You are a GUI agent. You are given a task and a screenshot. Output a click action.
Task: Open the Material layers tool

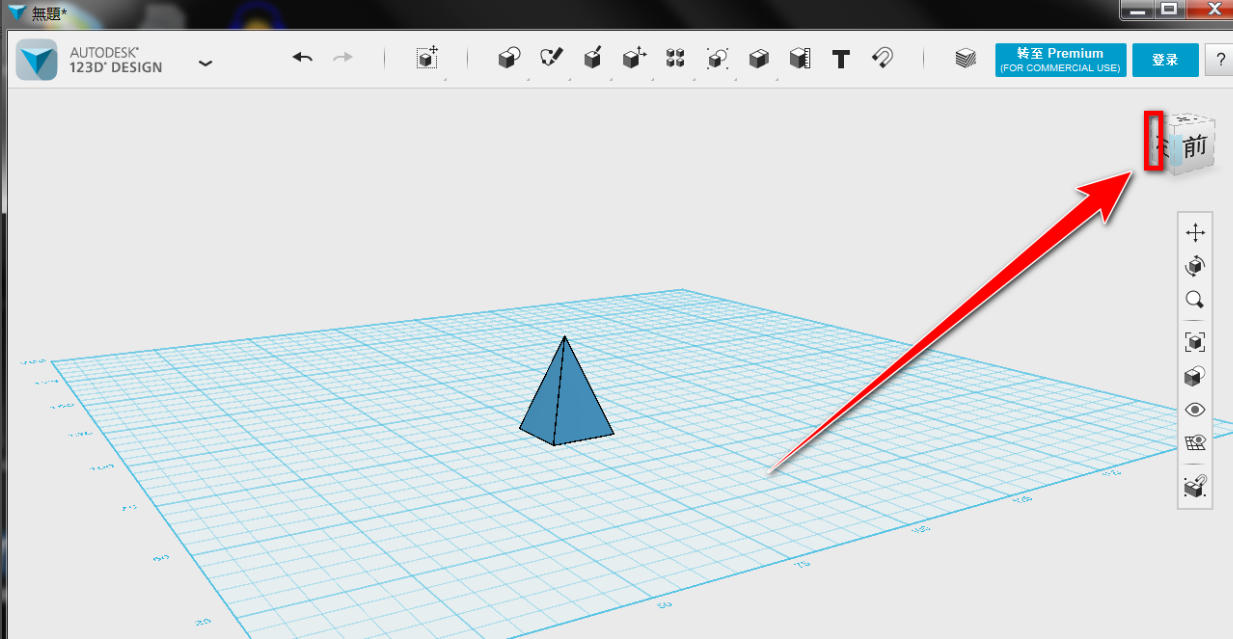(x=965, y=59)
